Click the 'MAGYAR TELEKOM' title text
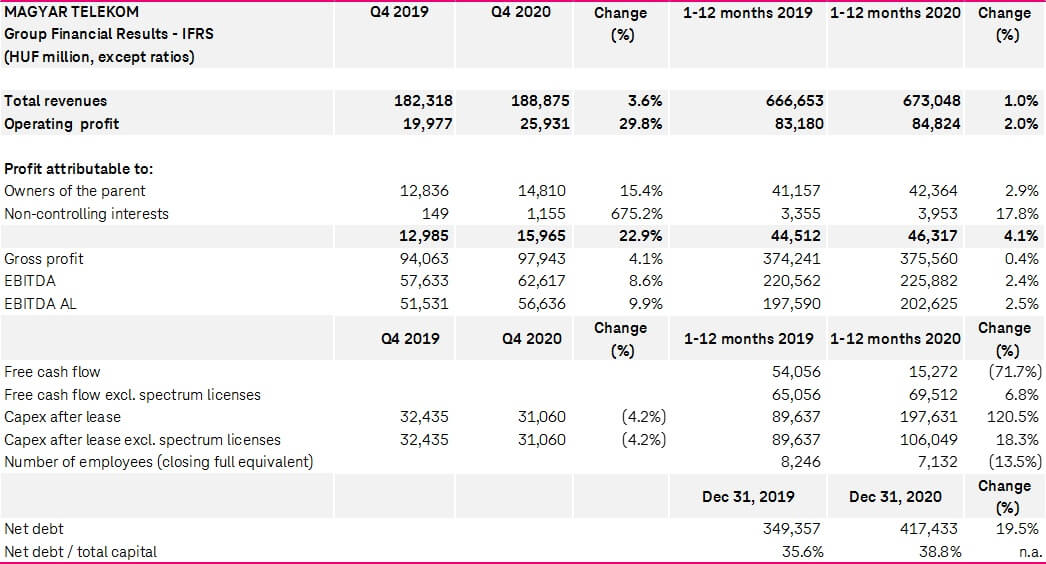 pos(71,11)
